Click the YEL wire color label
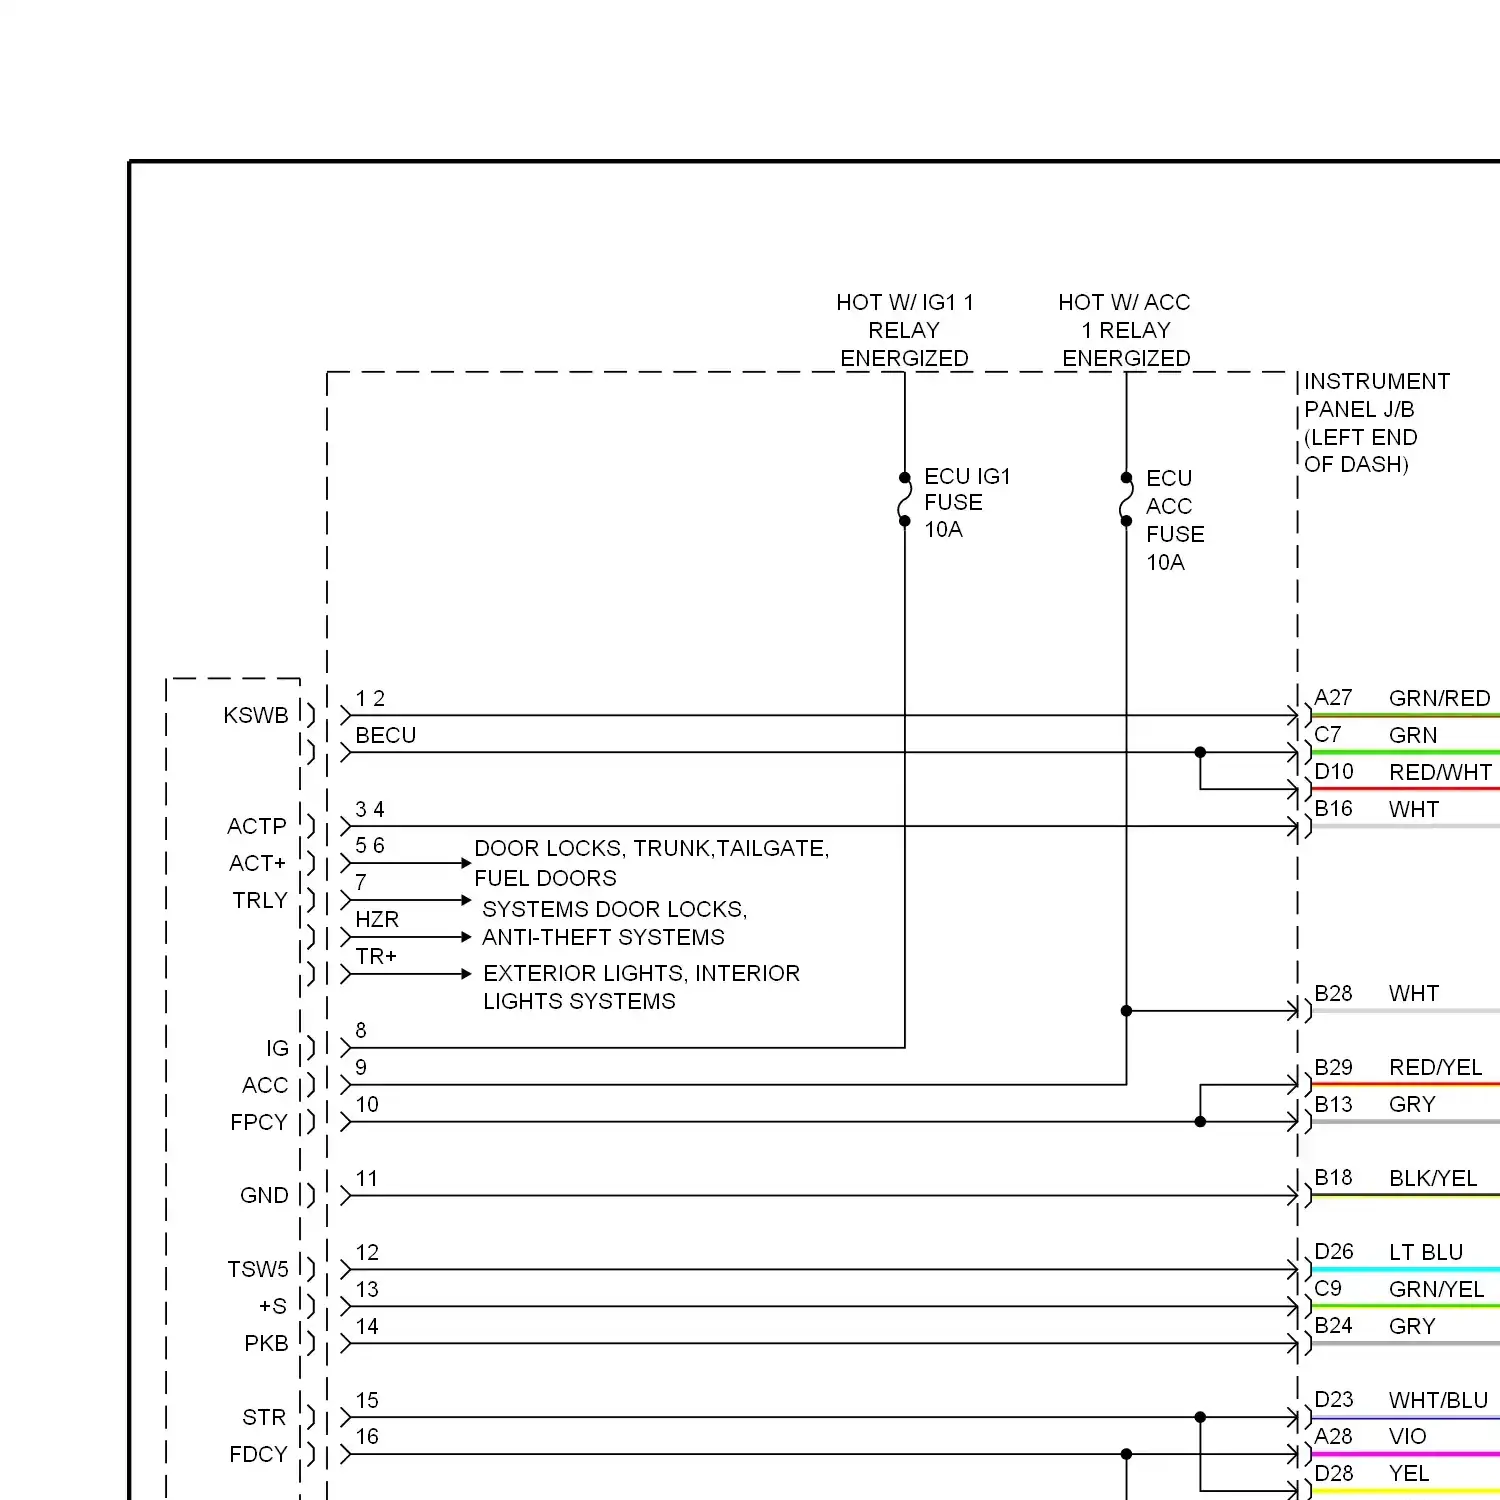Viewport: 1500px width, 1500px height. click(x=1408, y=1473)
